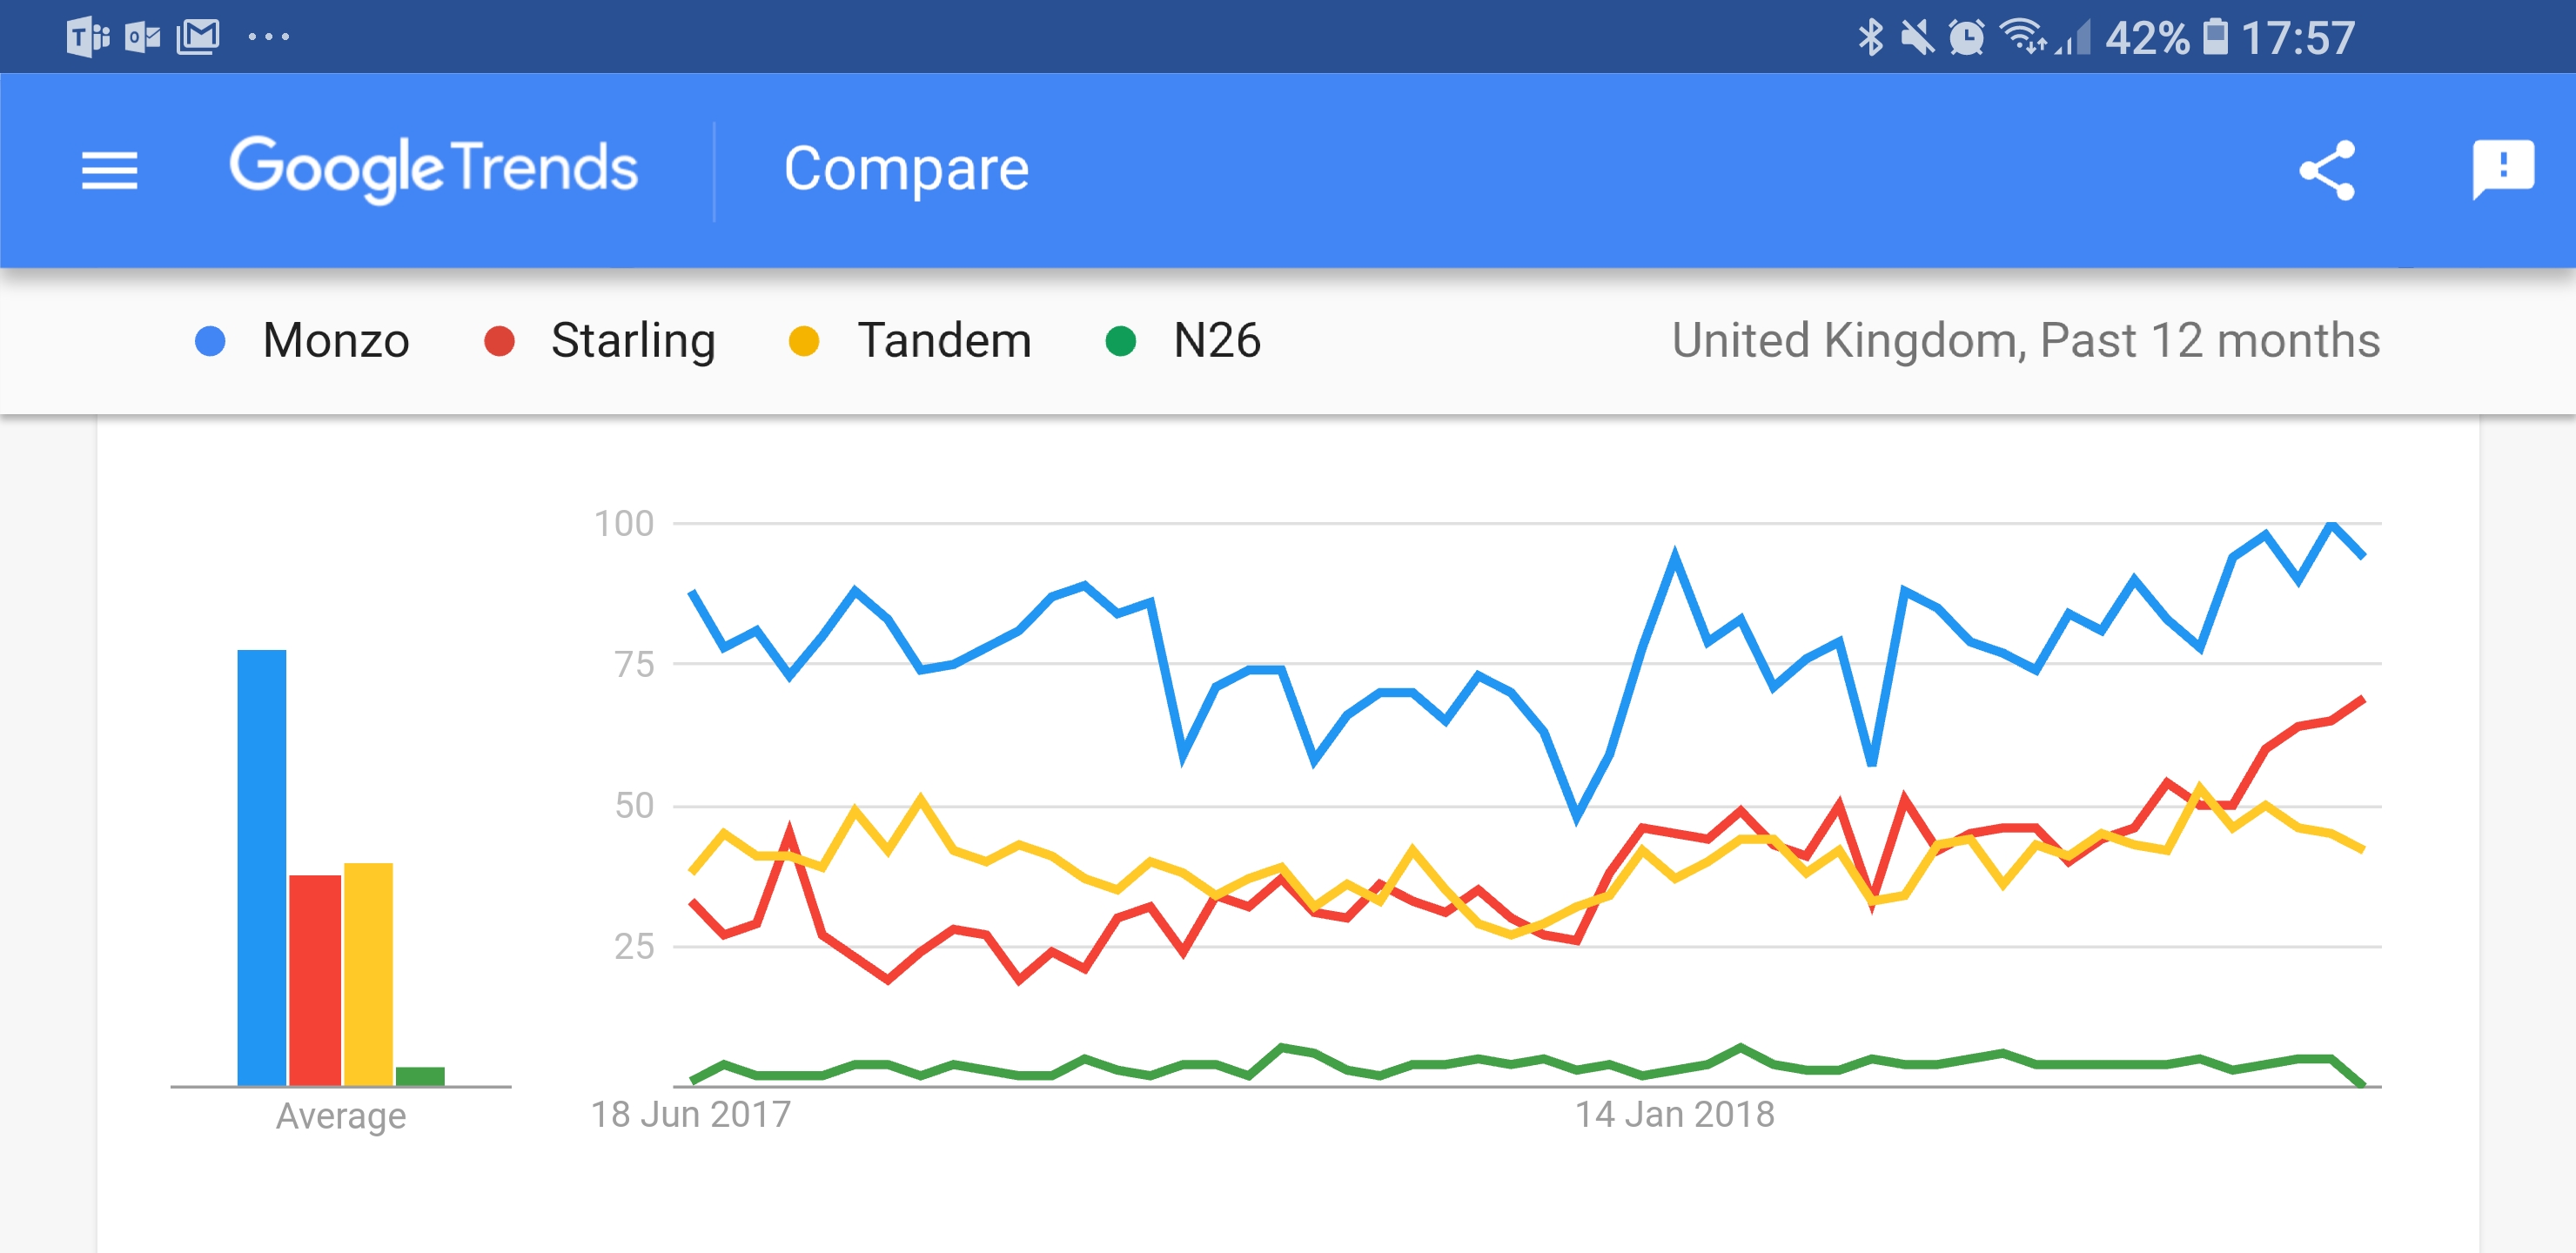Open United Kingdom, Past 12 months filter
Screen dimensions: 2576x1253
(x=2025, y=341)
